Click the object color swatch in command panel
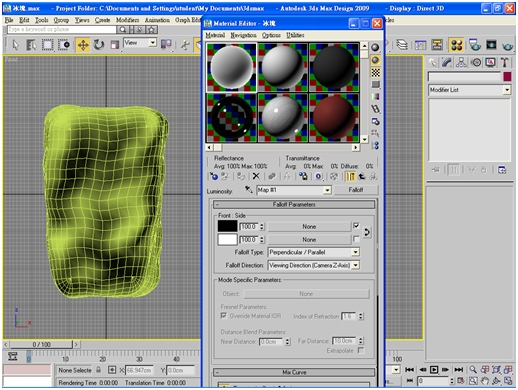Image resolution: width=518 pixels, height=390 pixels. [x=507, y=76]
